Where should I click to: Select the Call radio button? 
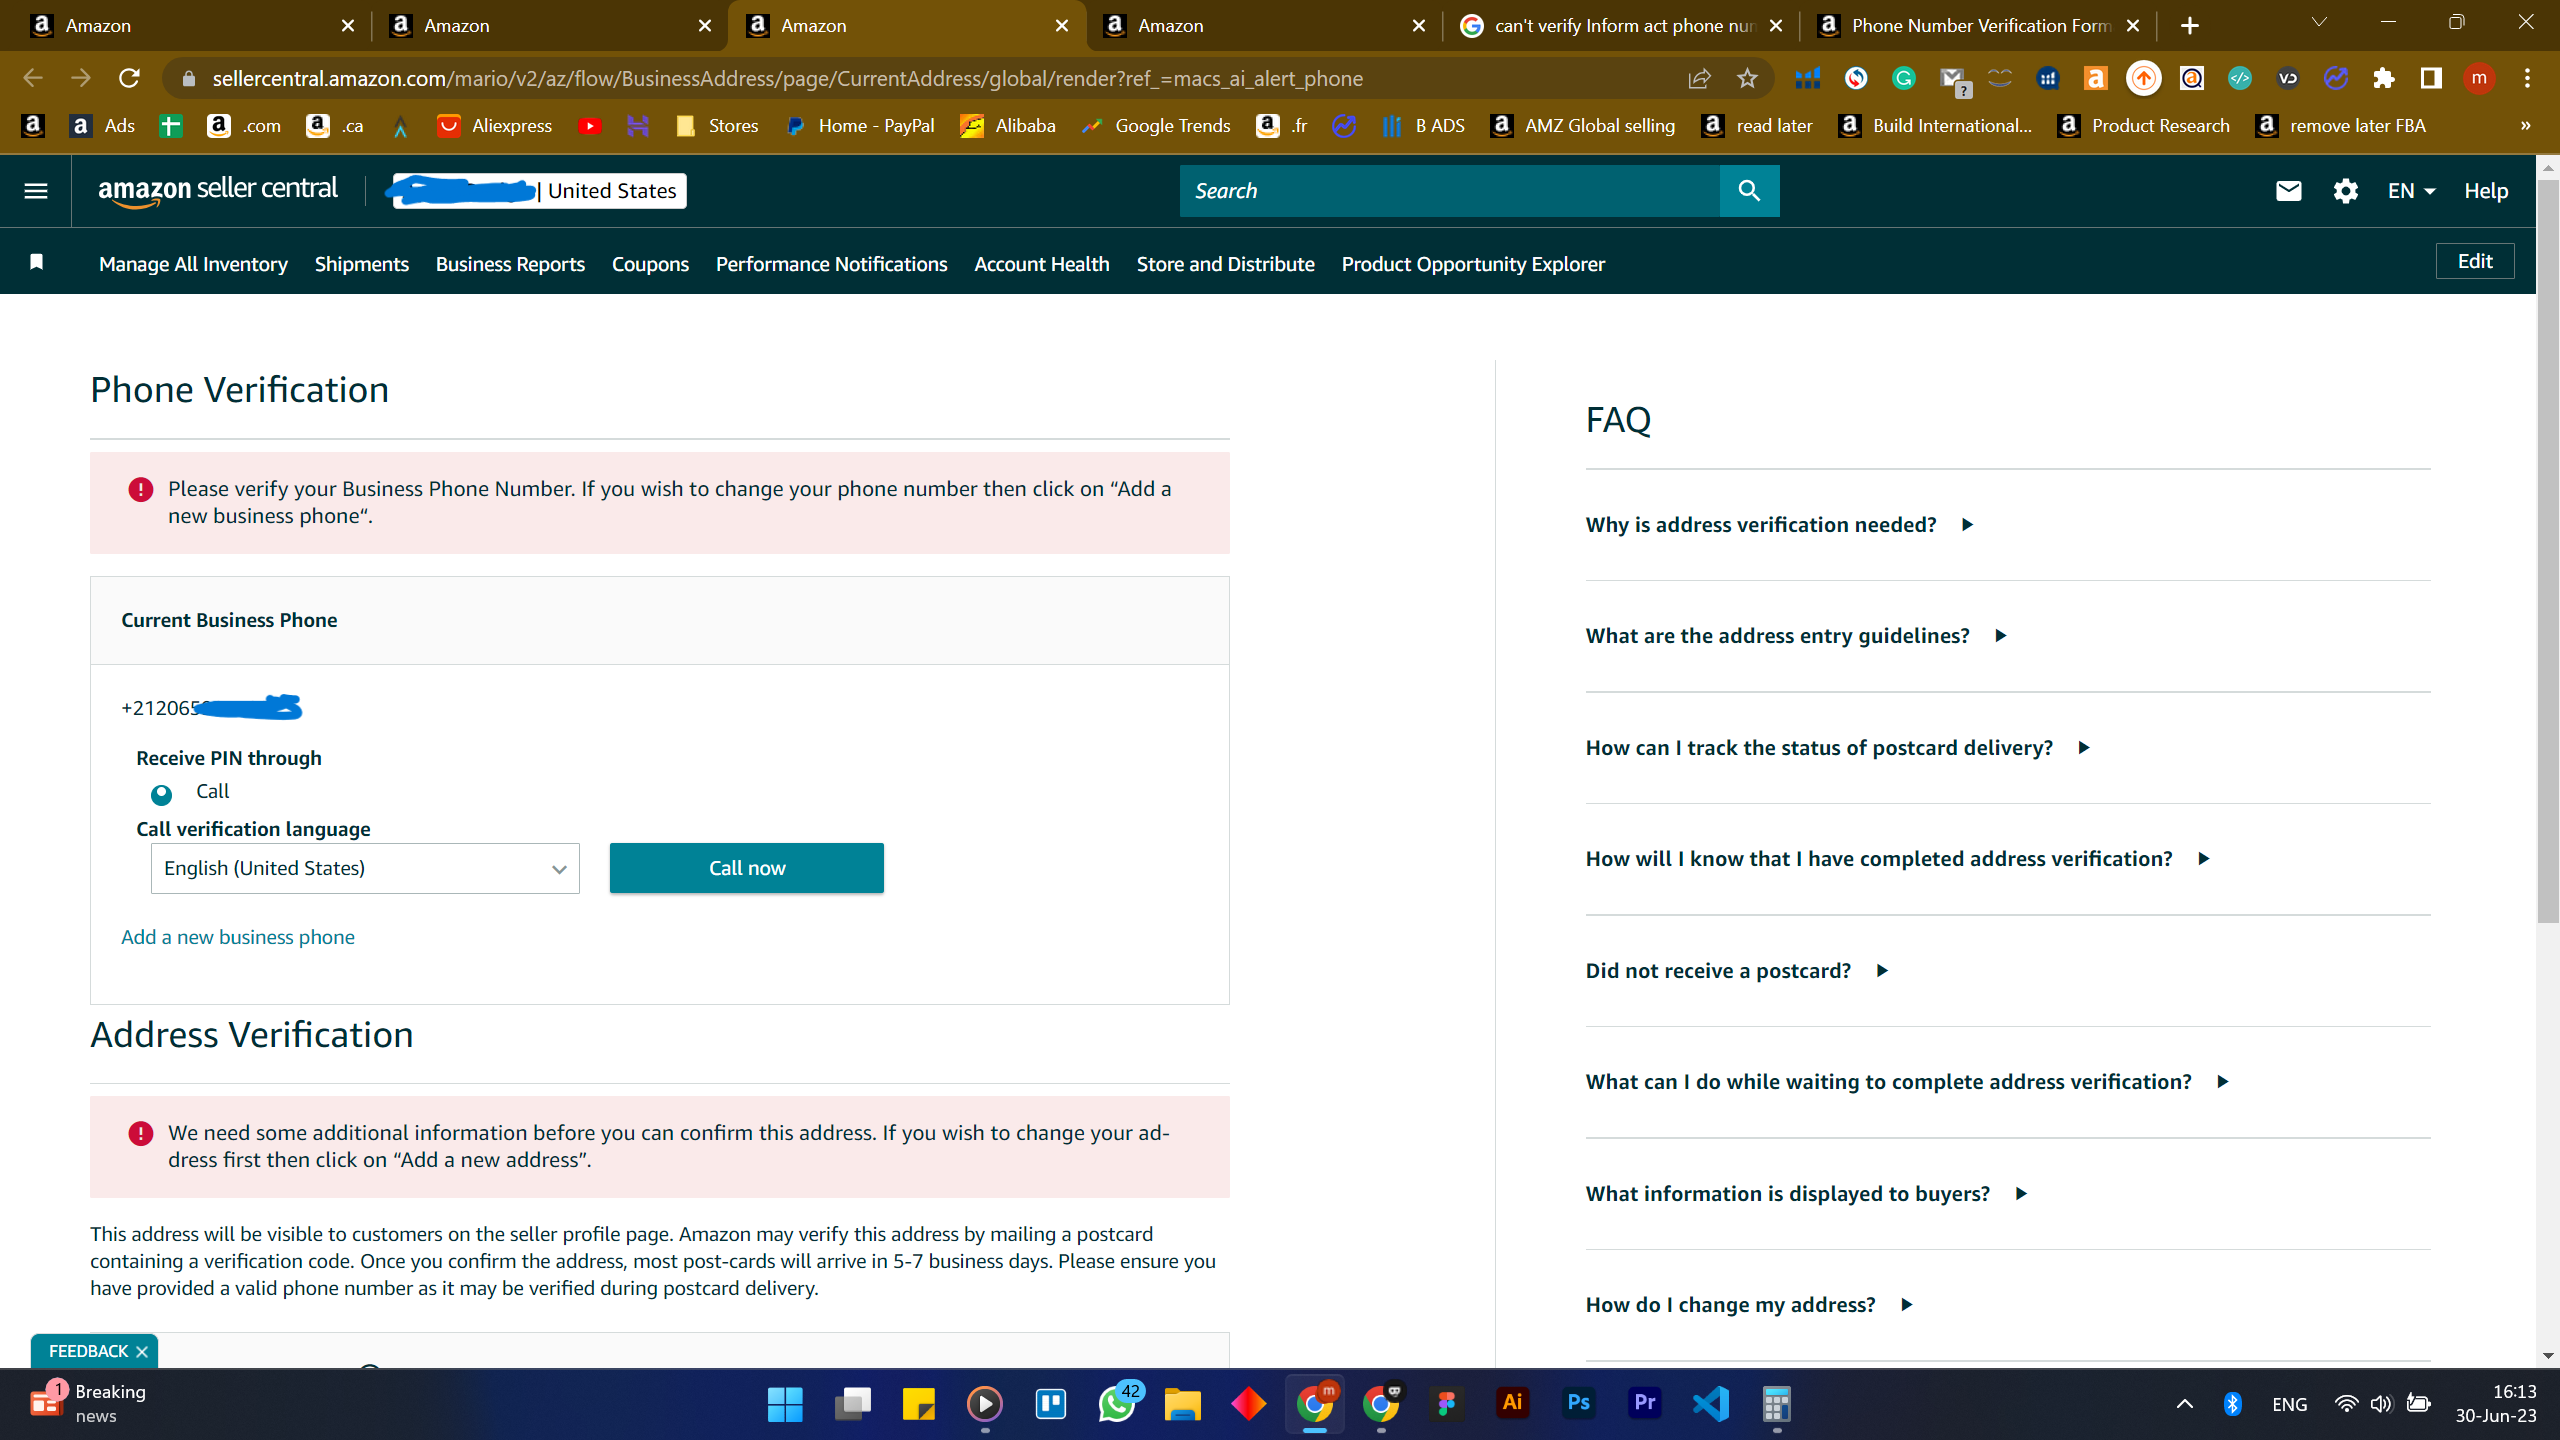pos(161,794)
